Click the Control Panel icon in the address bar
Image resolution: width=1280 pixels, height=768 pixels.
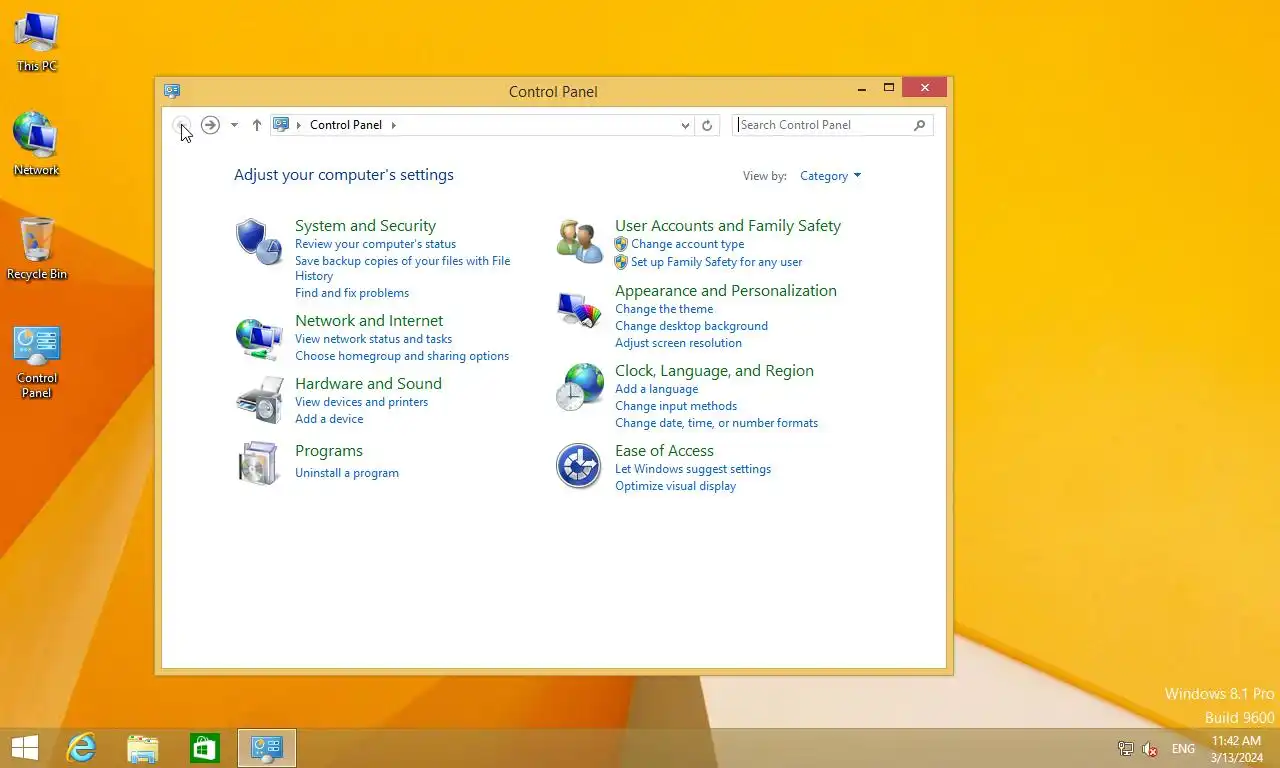click(x=281, y=125)
